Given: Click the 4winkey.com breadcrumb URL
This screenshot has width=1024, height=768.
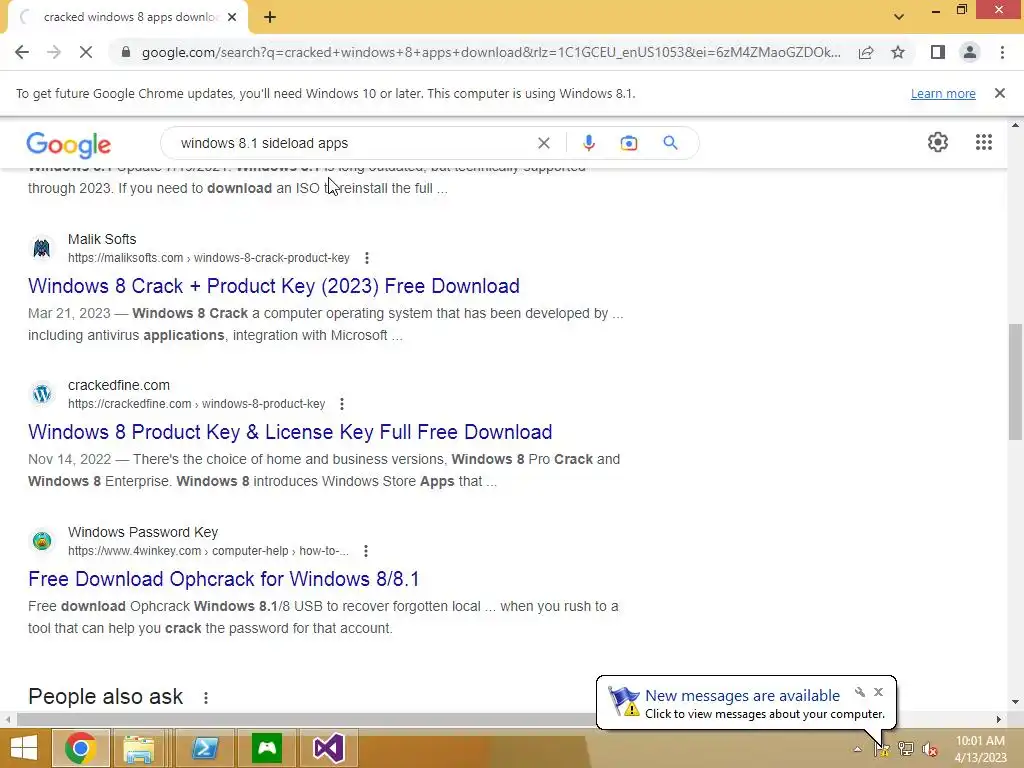Looking at the screenshot, I should (208, 551).
